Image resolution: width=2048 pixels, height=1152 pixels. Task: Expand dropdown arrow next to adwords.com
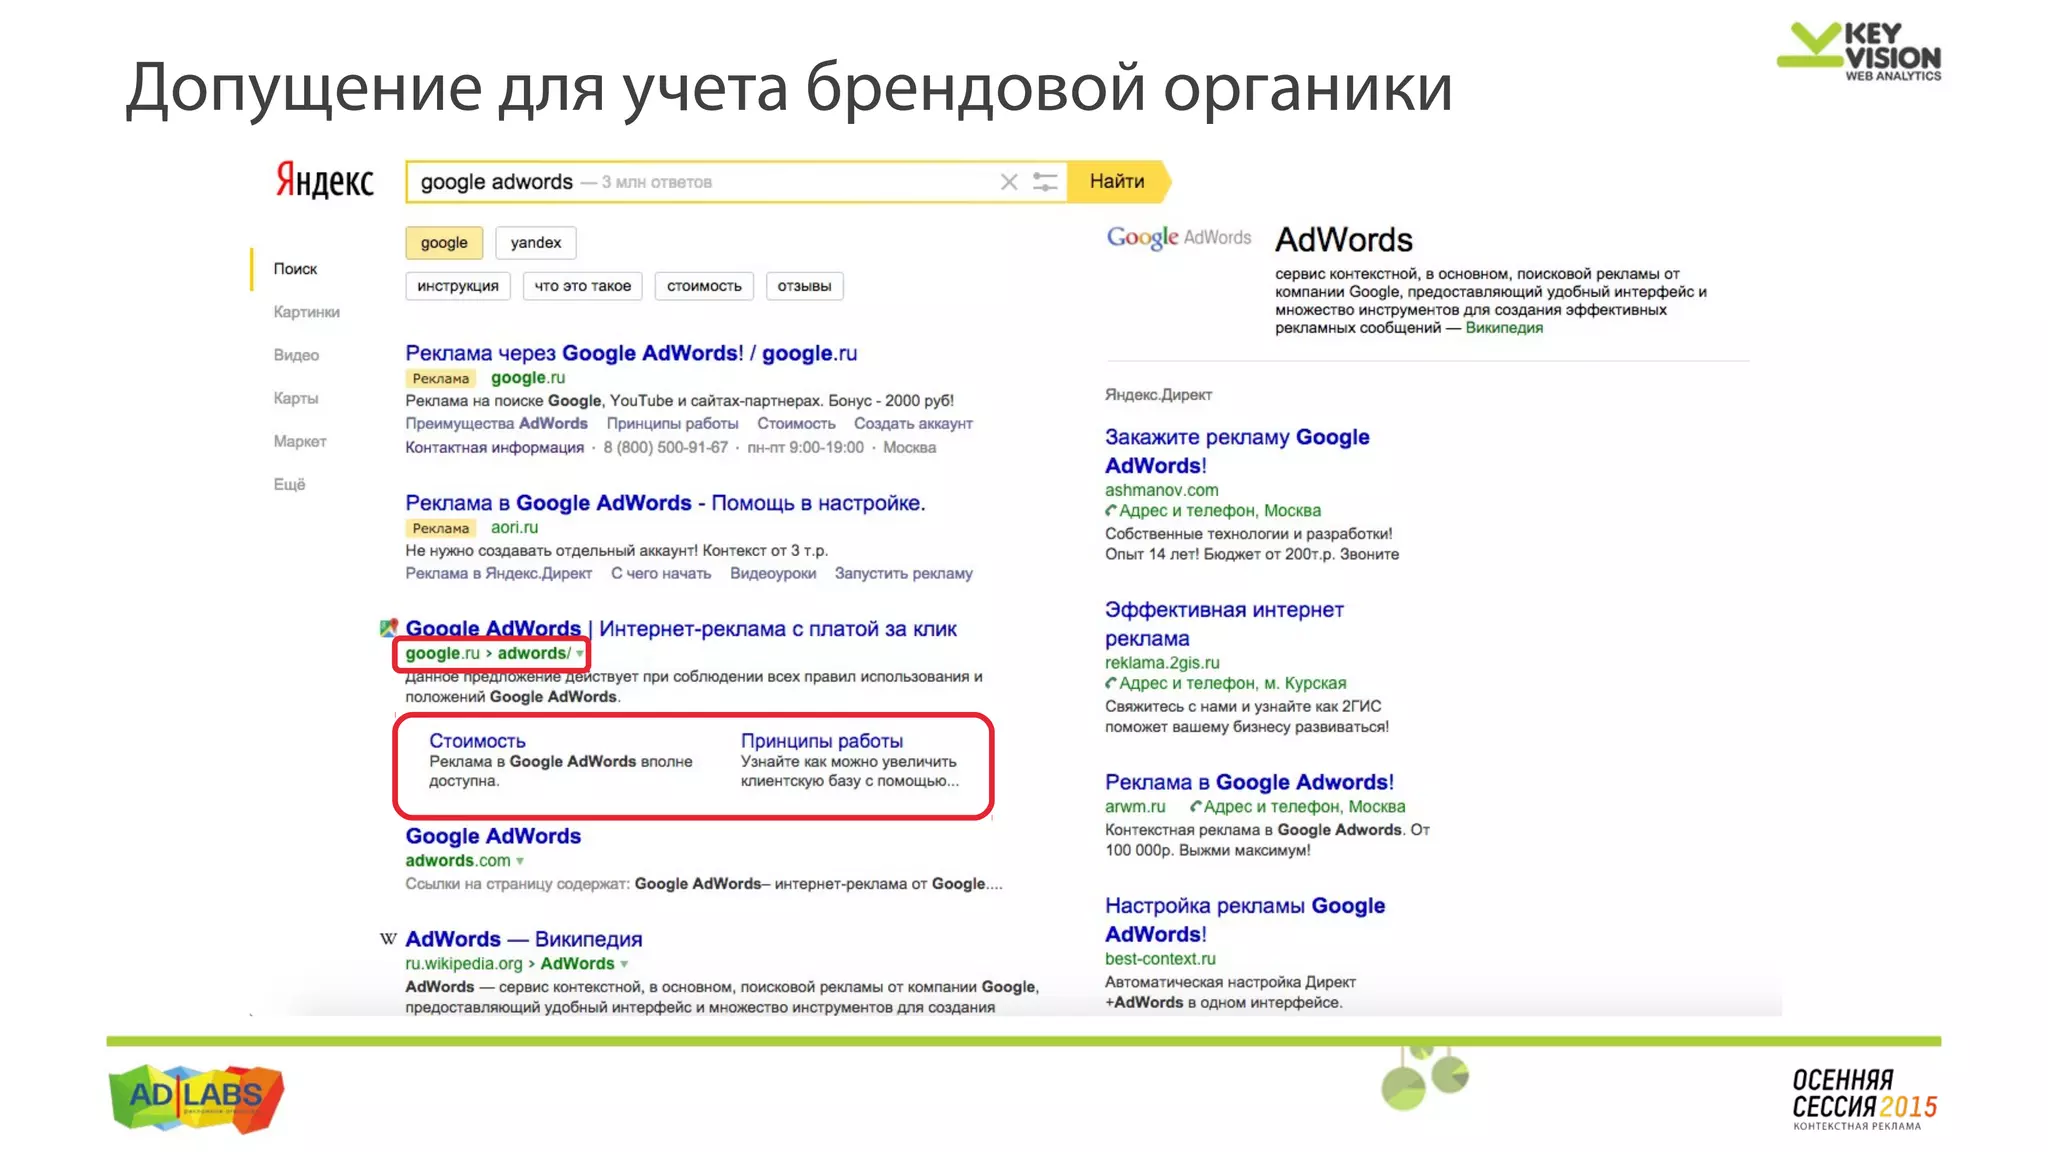tap(520, 861)
